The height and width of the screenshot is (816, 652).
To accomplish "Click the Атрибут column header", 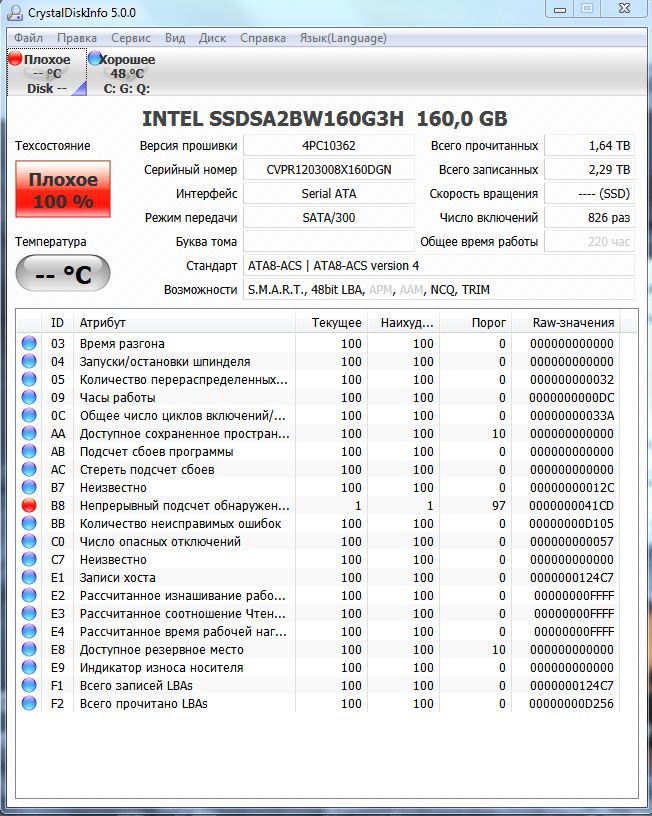I will coord(184,322).
